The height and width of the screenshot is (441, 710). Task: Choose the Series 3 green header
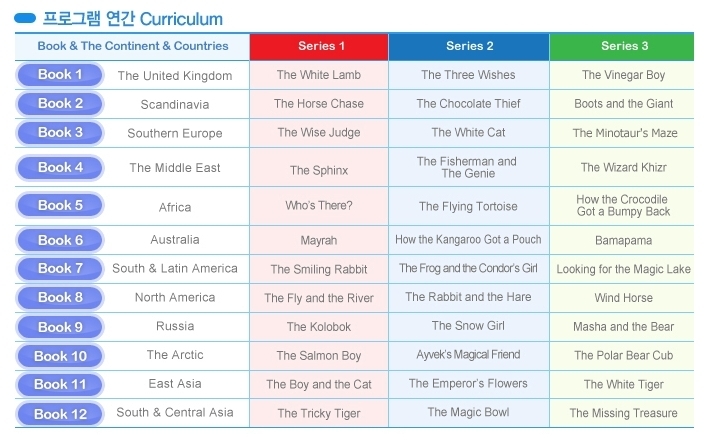click(x=622, y=46)
